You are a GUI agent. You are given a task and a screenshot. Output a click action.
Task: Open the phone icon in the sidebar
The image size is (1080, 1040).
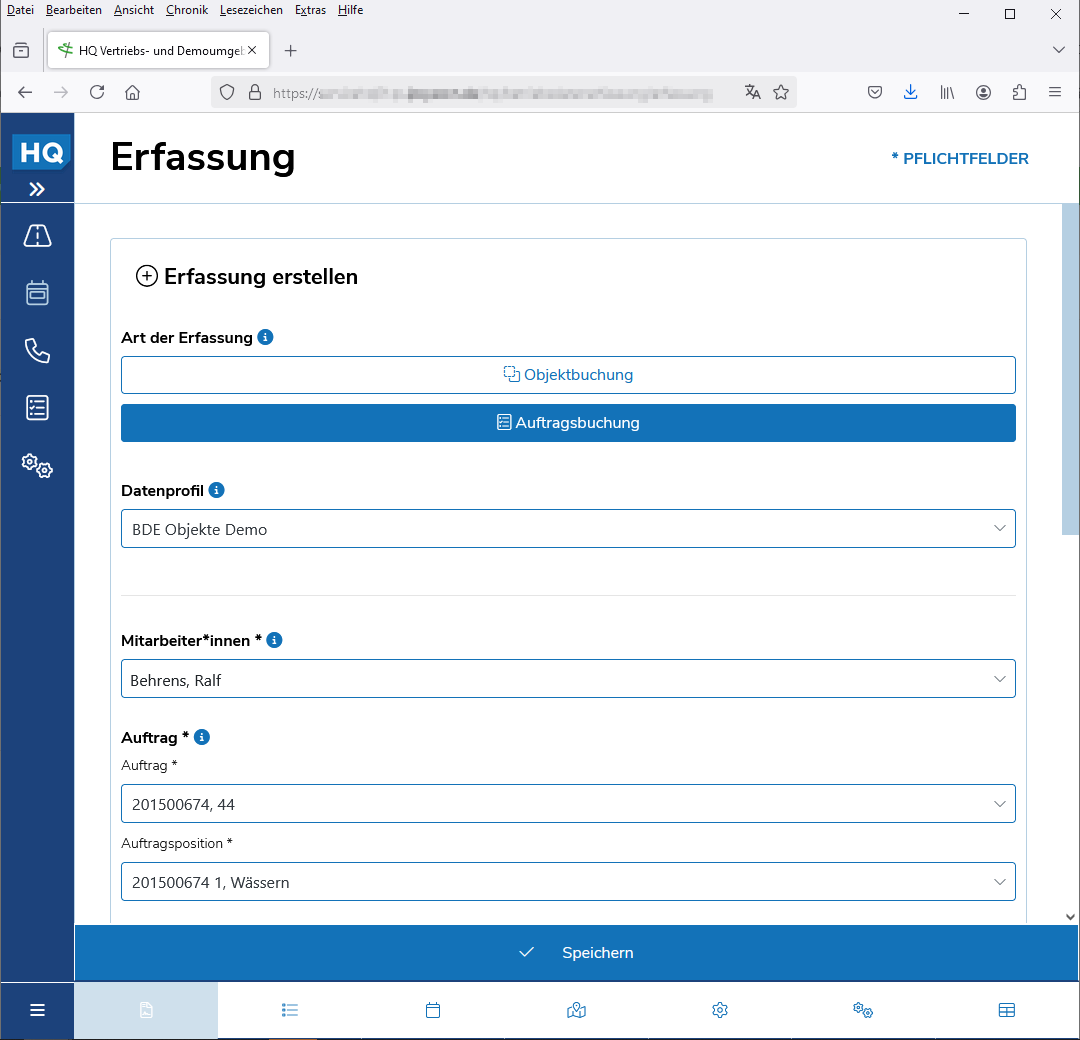[37, 351]
